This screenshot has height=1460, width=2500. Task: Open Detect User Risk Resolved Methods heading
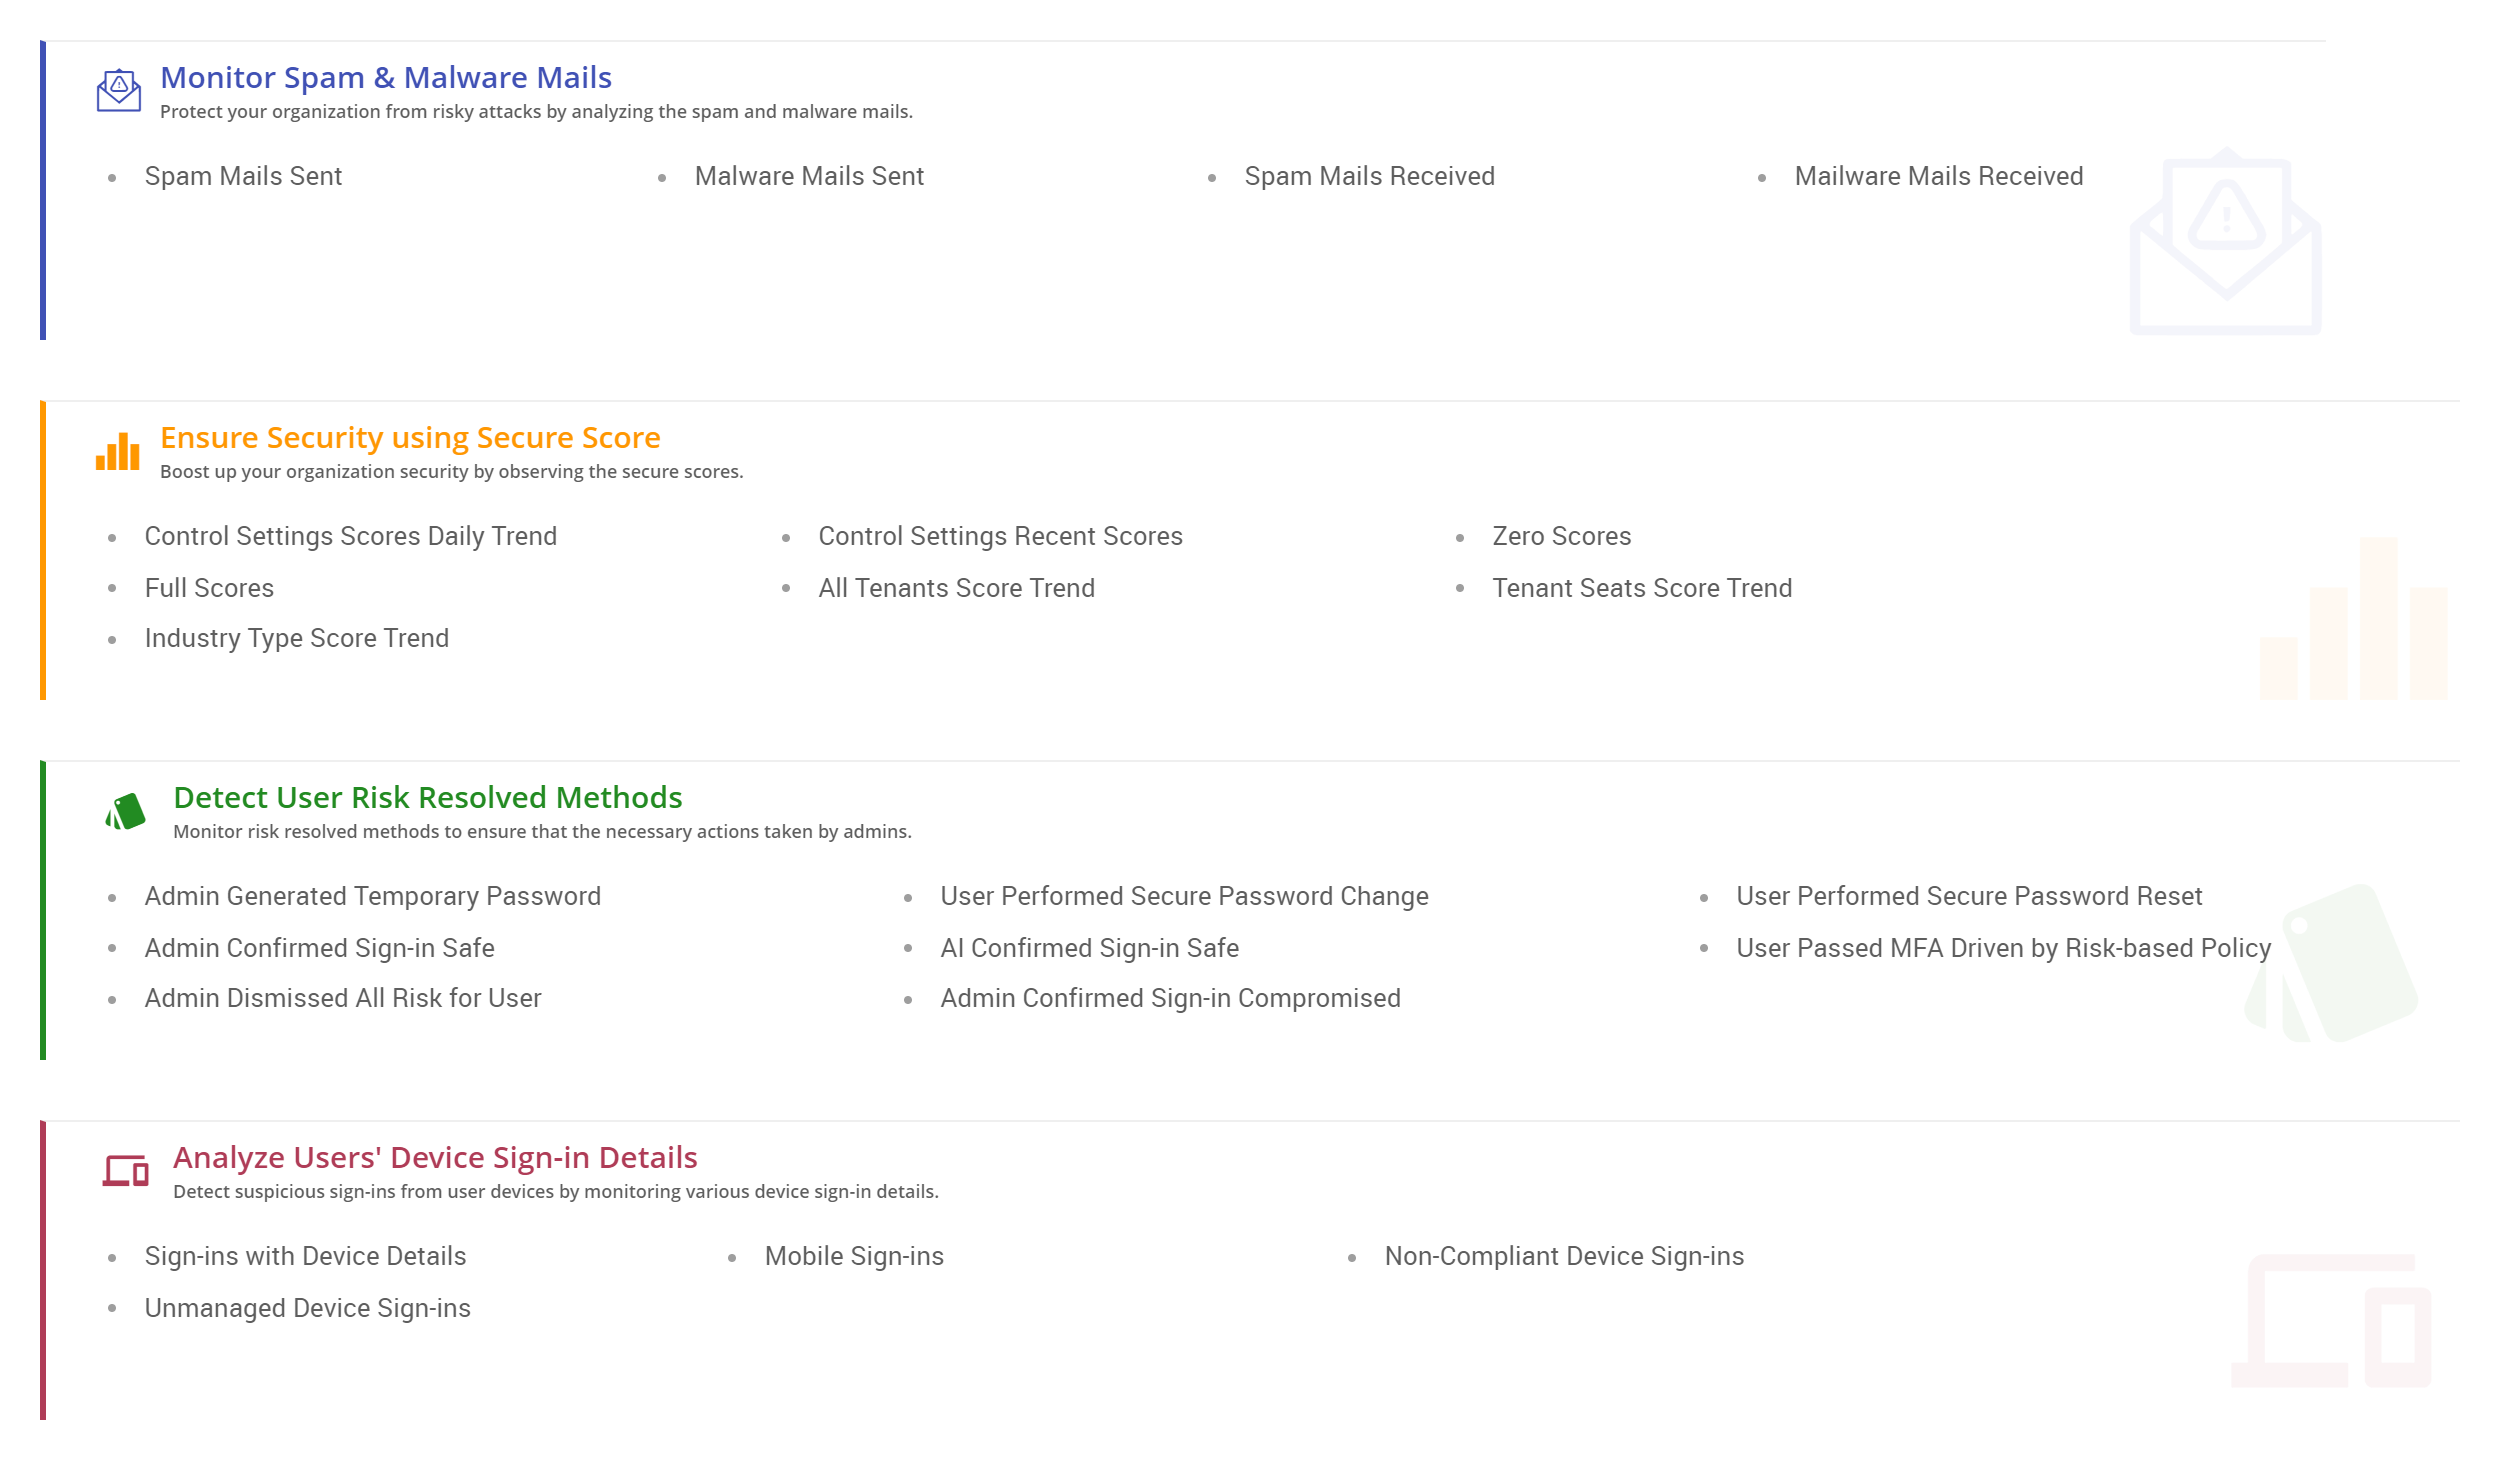[x=428, y=798]
